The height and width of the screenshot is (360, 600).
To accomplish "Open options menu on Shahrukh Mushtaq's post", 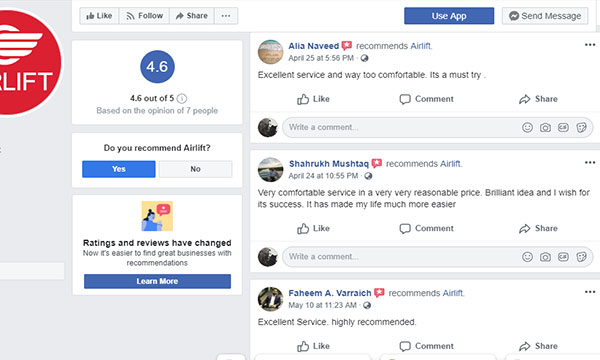I will [590, 163].
